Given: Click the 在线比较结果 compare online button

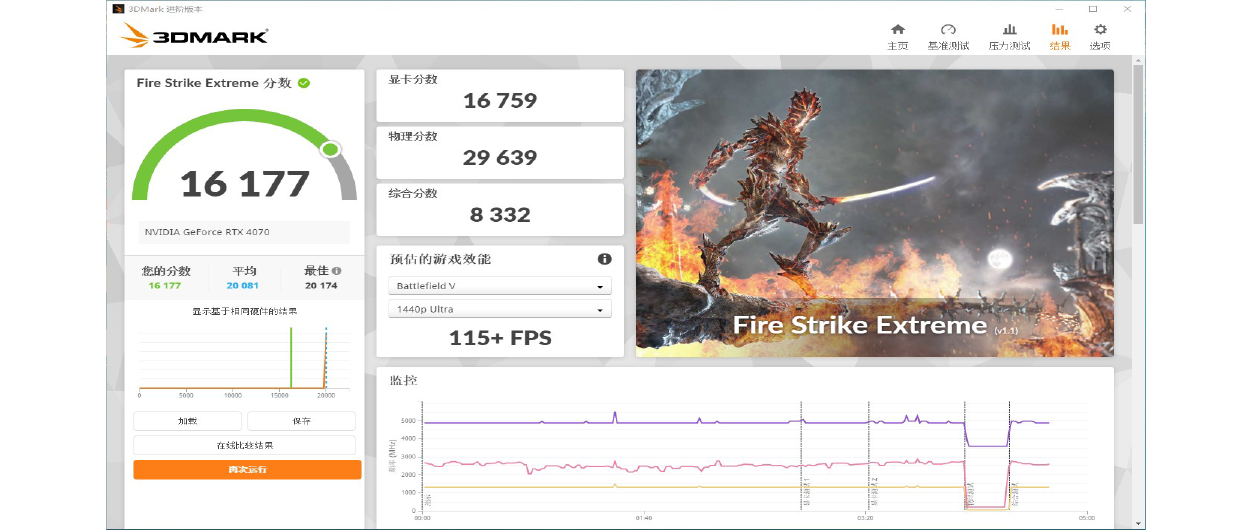Looking at the screenshot, I should point(245,445).
